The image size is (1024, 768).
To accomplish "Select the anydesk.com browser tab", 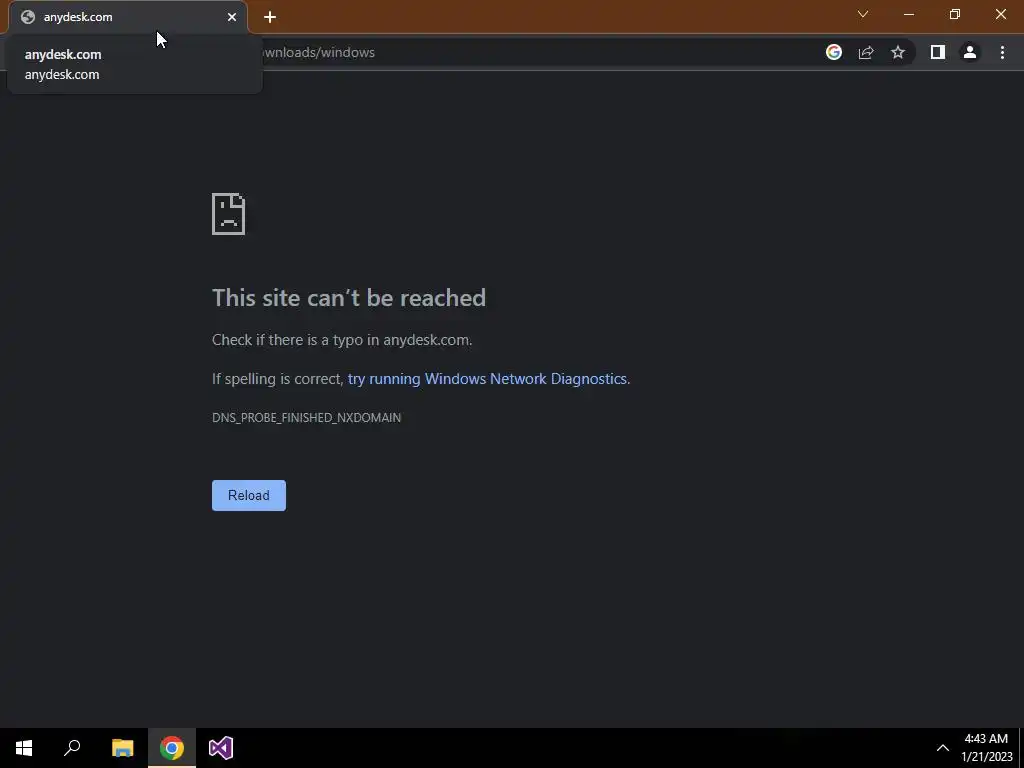I will 128,17.
